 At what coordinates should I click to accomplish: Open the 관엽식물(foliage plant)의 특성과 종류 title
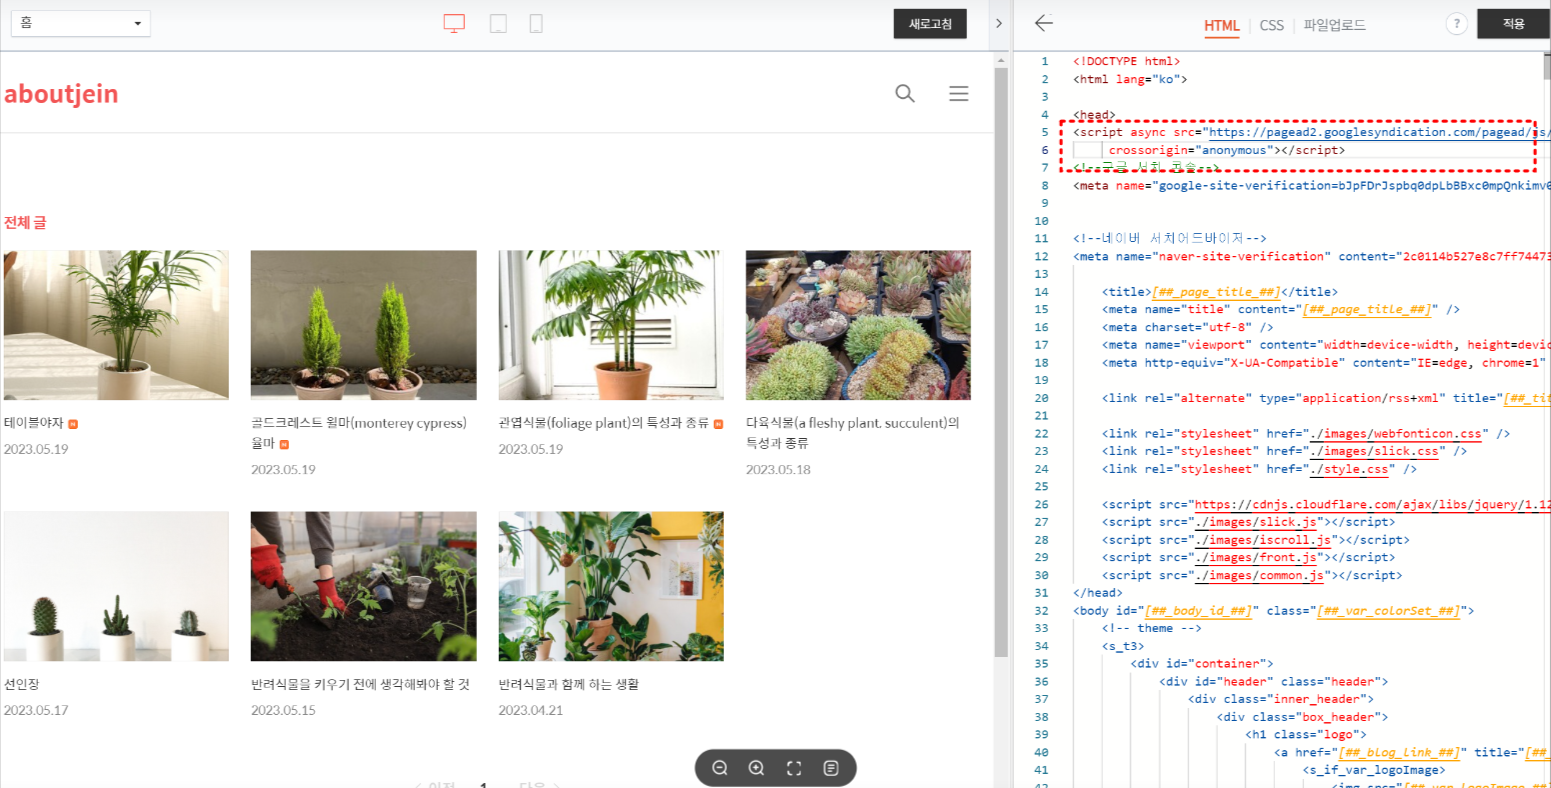pos(604,423)
